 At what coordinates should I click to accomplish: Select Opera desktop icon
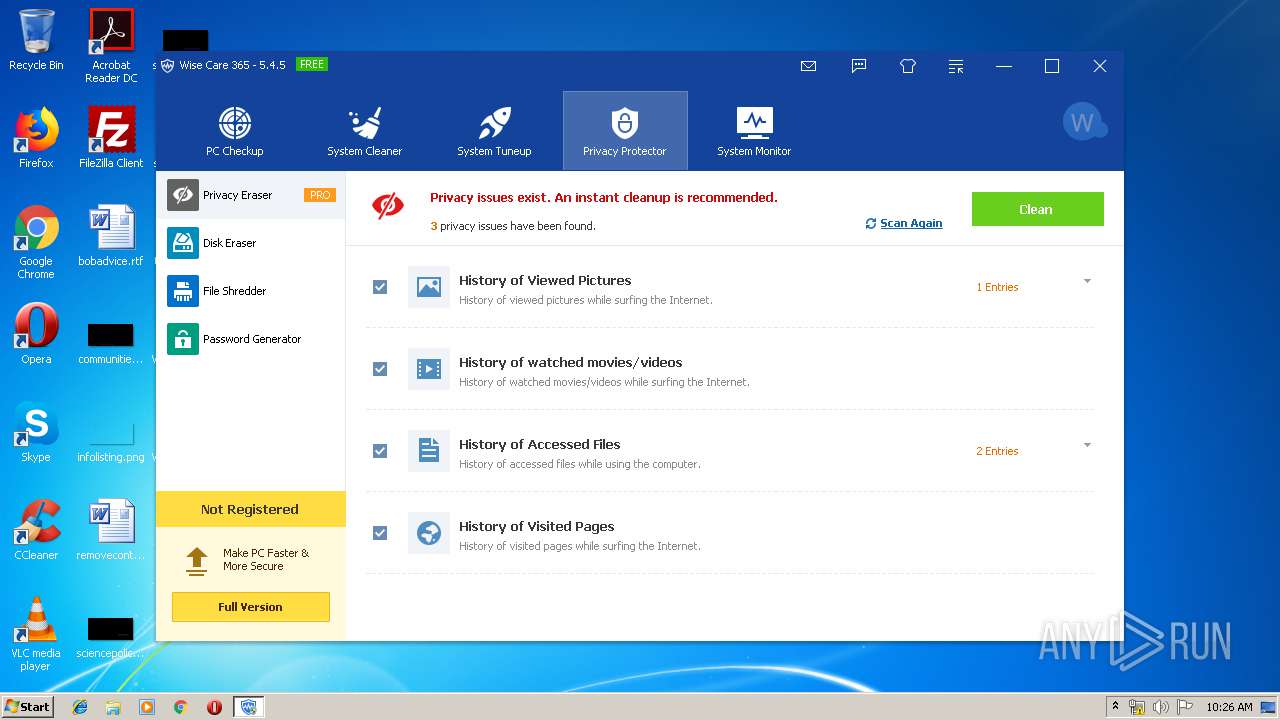pos(36,334)
